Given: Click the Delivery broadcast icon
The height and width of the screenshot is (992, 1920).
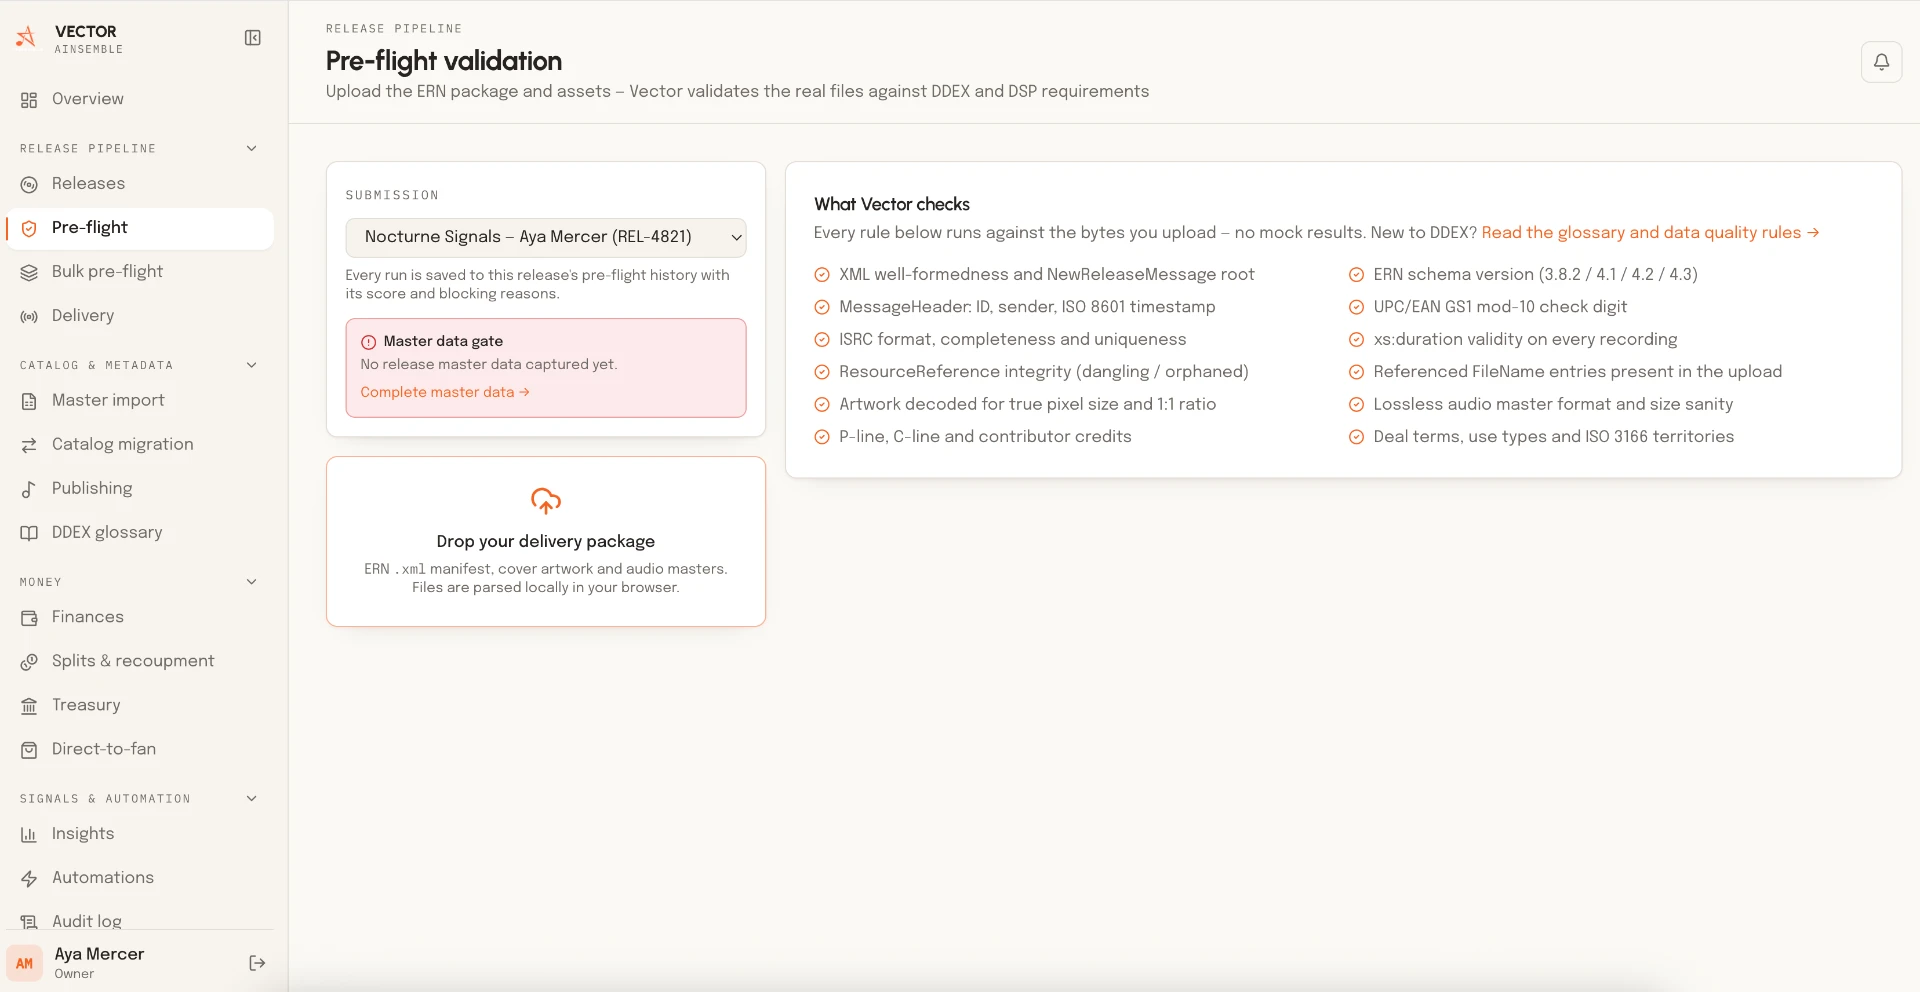Looking at the screenshot, I should tap(29, 317).
